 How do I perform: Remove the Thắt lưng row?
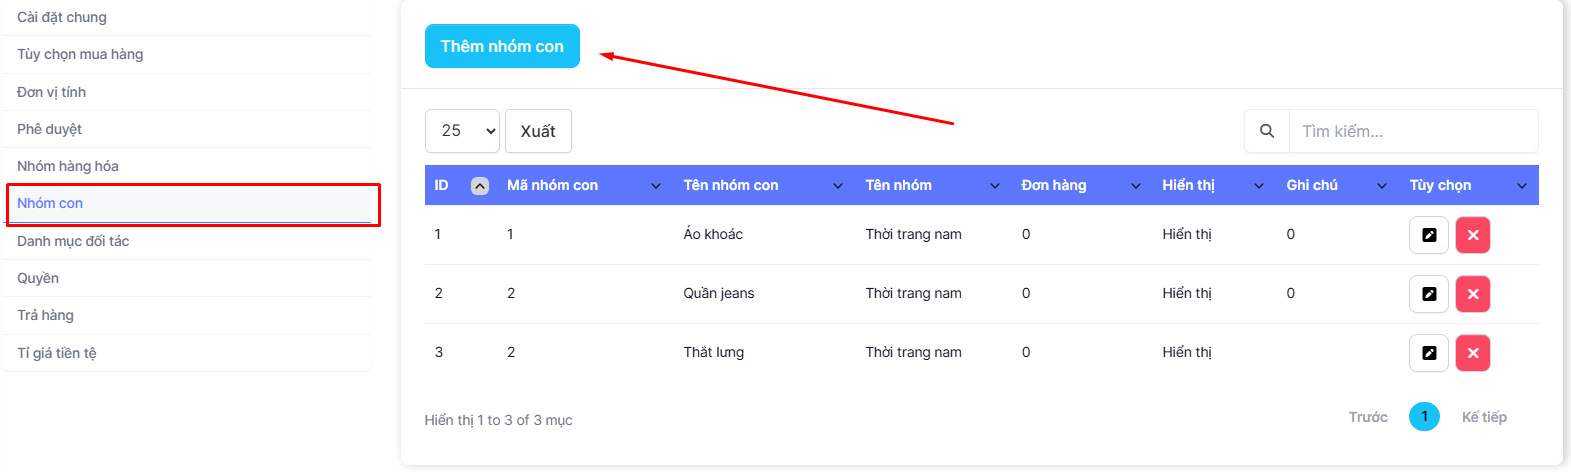point(1472,353)
